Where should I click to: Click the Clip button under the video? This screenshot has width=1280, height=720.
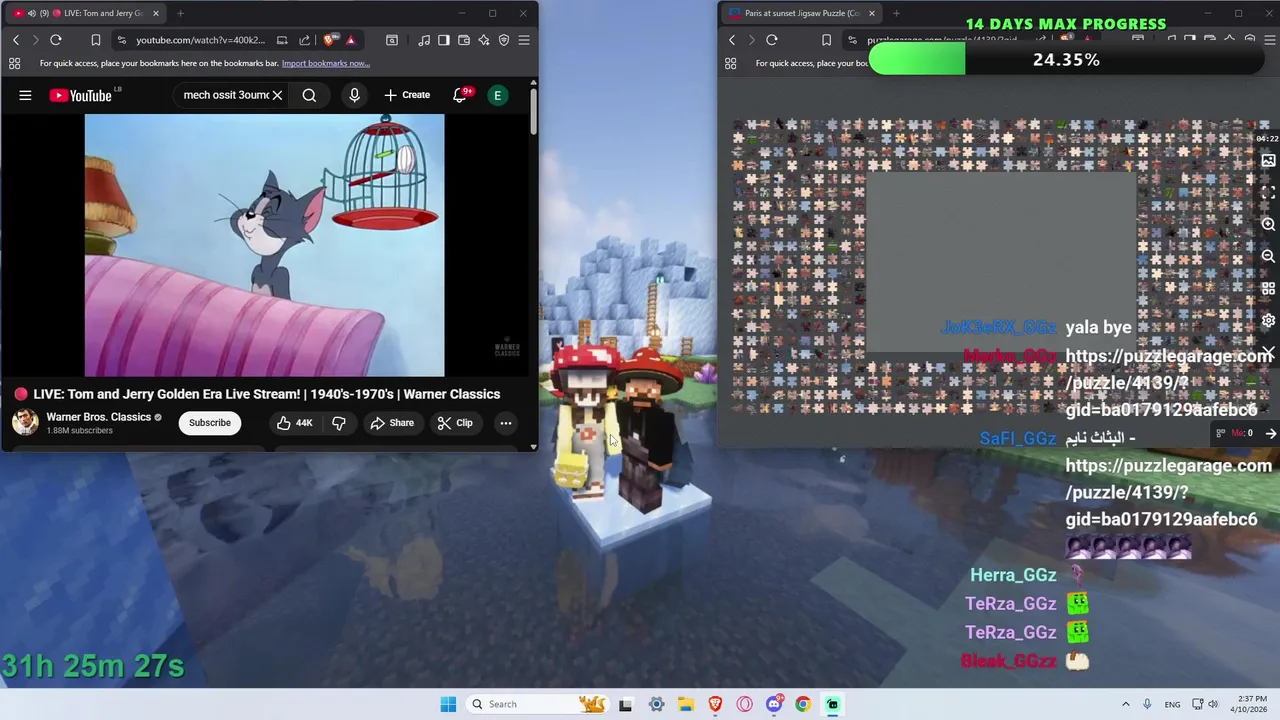tap(455, 423)
